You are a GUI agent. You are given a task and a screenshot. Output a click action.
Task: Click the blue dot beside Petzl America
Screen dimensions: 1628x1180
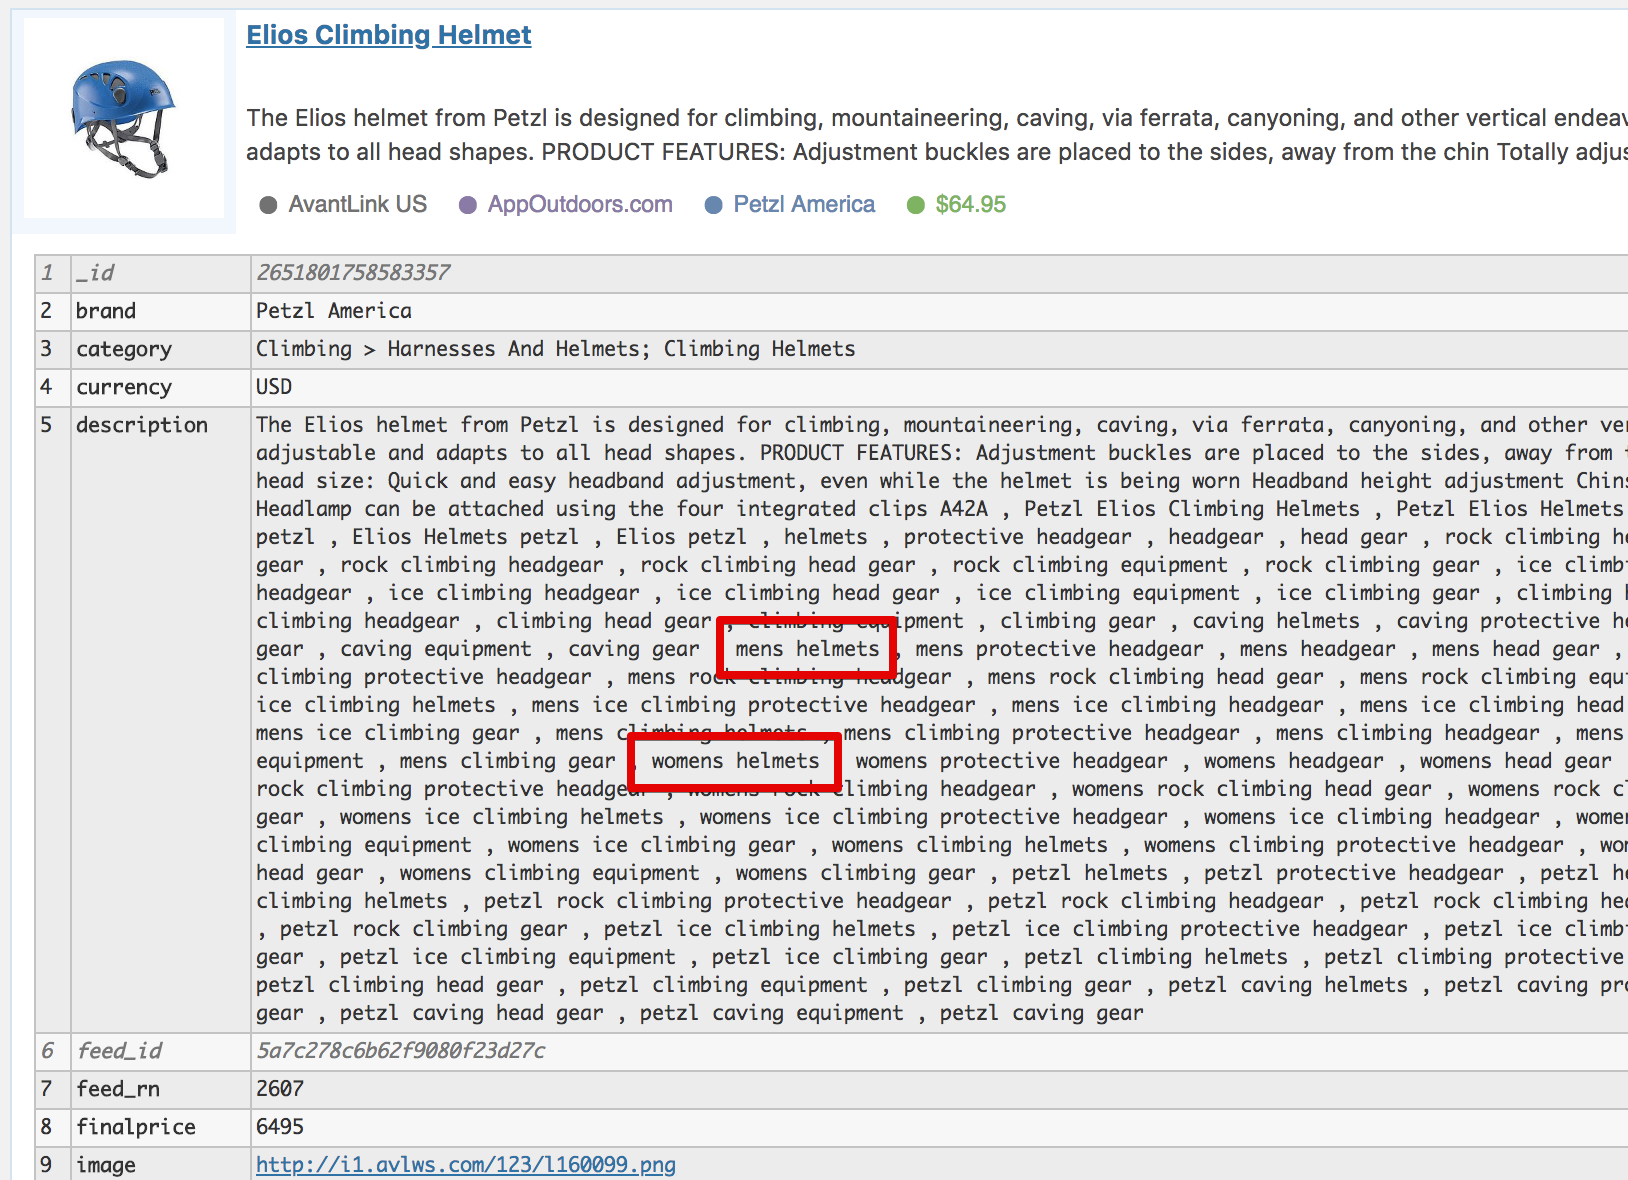pyautogui.click(x=713, y=205)
